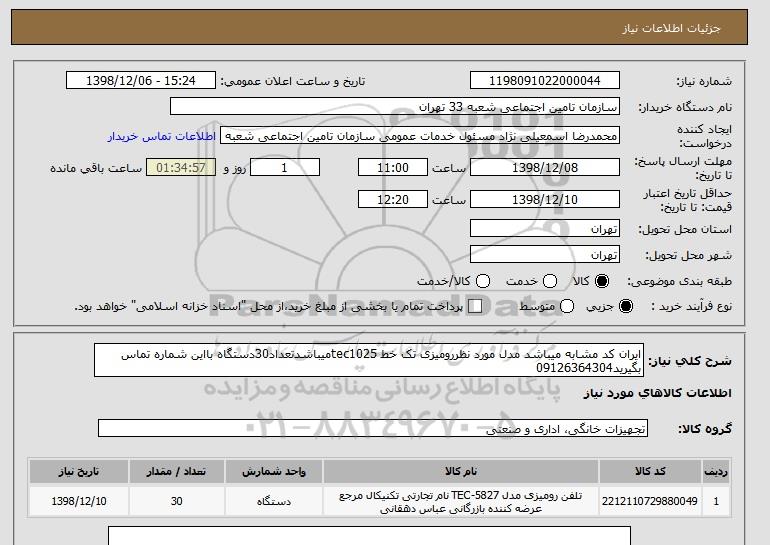770x545 pixels.
Task: Select the کالا radio button
Action: pyautogui.click(x=602, y=281)
